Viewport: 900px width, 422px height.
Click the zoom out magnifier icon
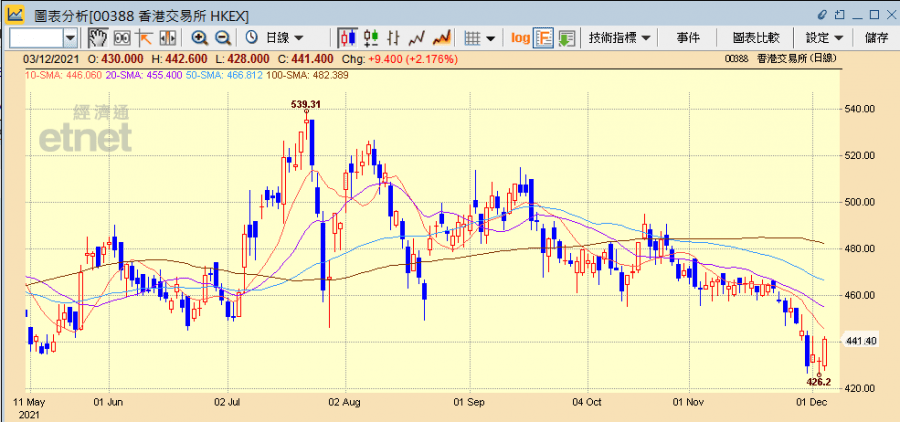tap(222, 38)
